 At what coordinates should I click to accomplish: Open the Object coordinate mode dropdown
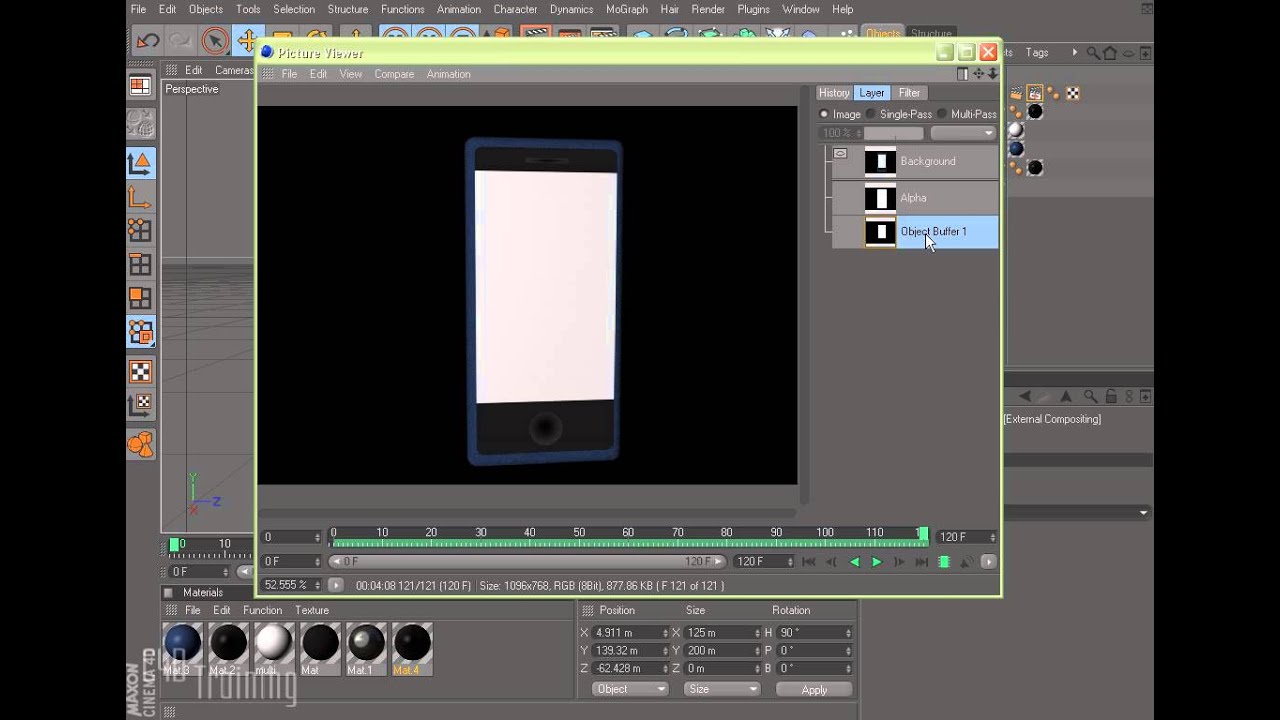pyautogui.click(x=630, y=689)
